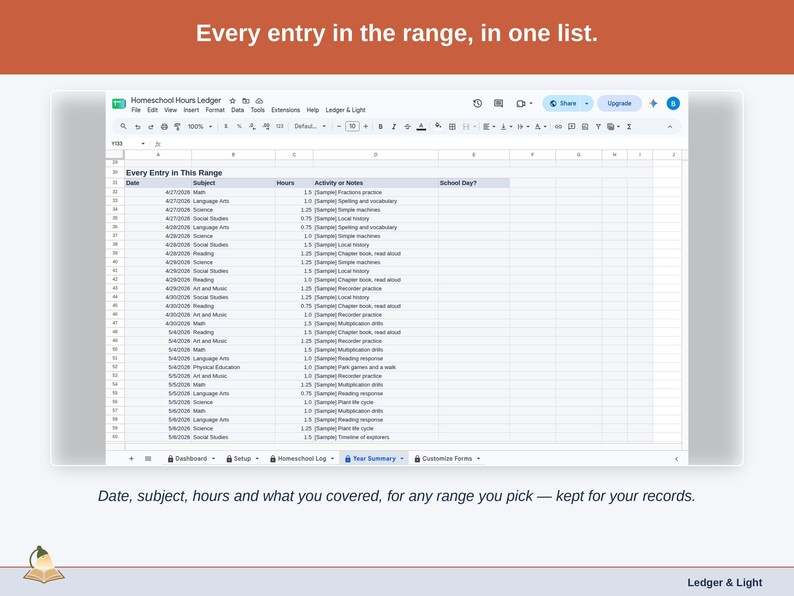Open the Share options arrow

pos(587,103)
